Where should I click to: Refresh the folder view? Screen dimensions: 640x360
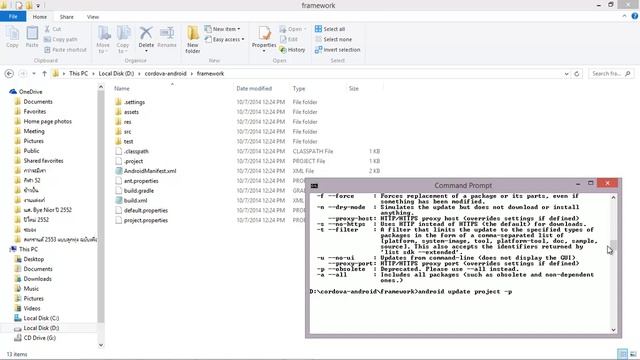[577, 73]
